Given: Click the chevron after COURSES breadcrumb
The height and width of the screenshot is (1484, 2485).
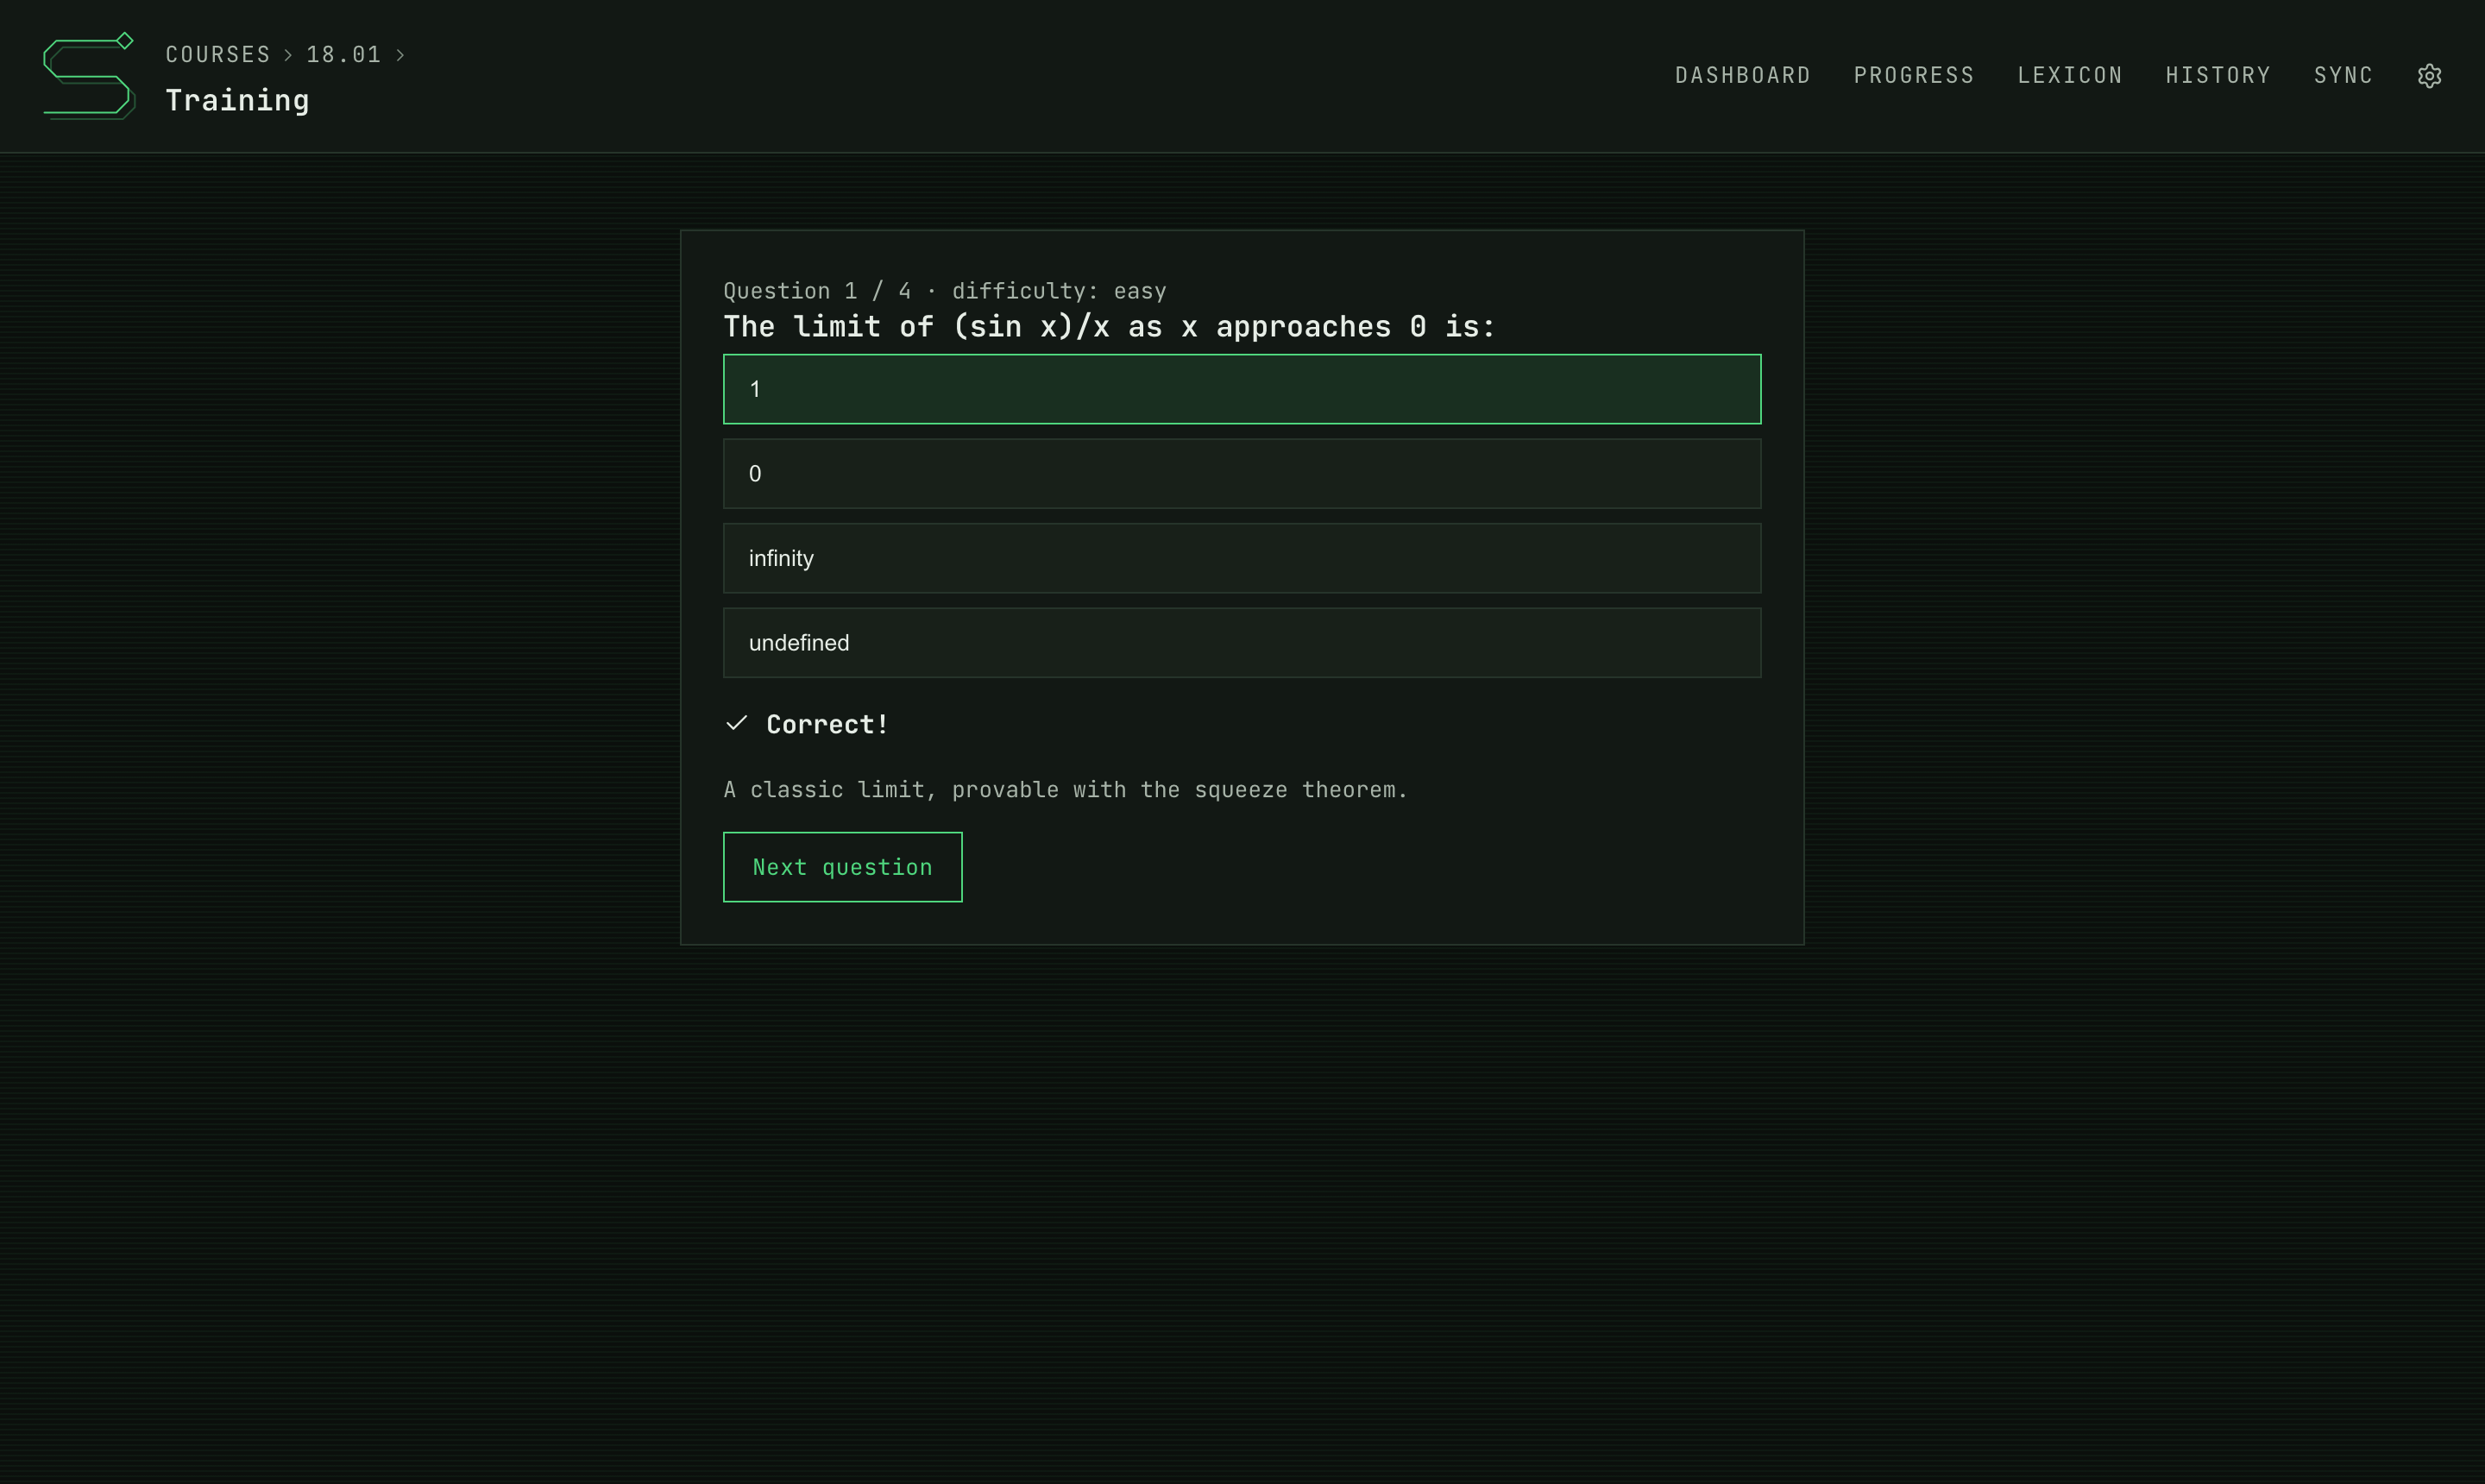Looking at the screenshot, I should [x=288, y=55].
